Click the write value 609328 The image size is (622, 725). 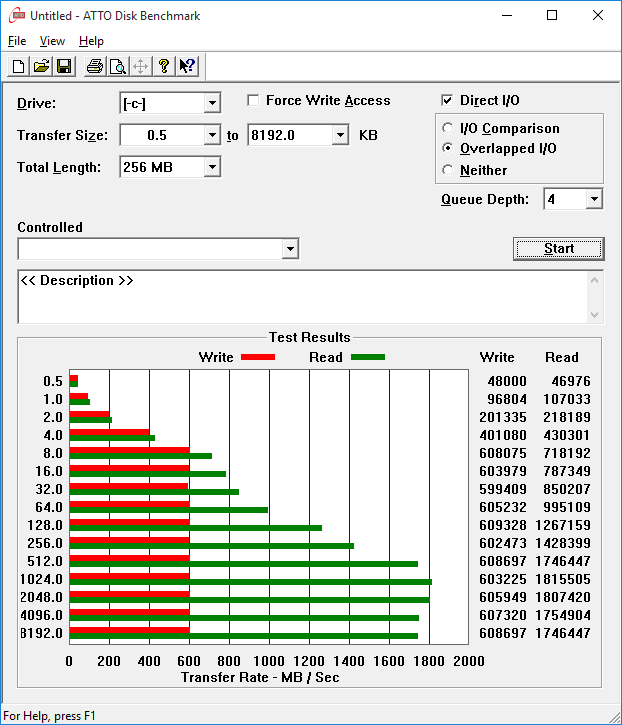click(x=503, y=525)
